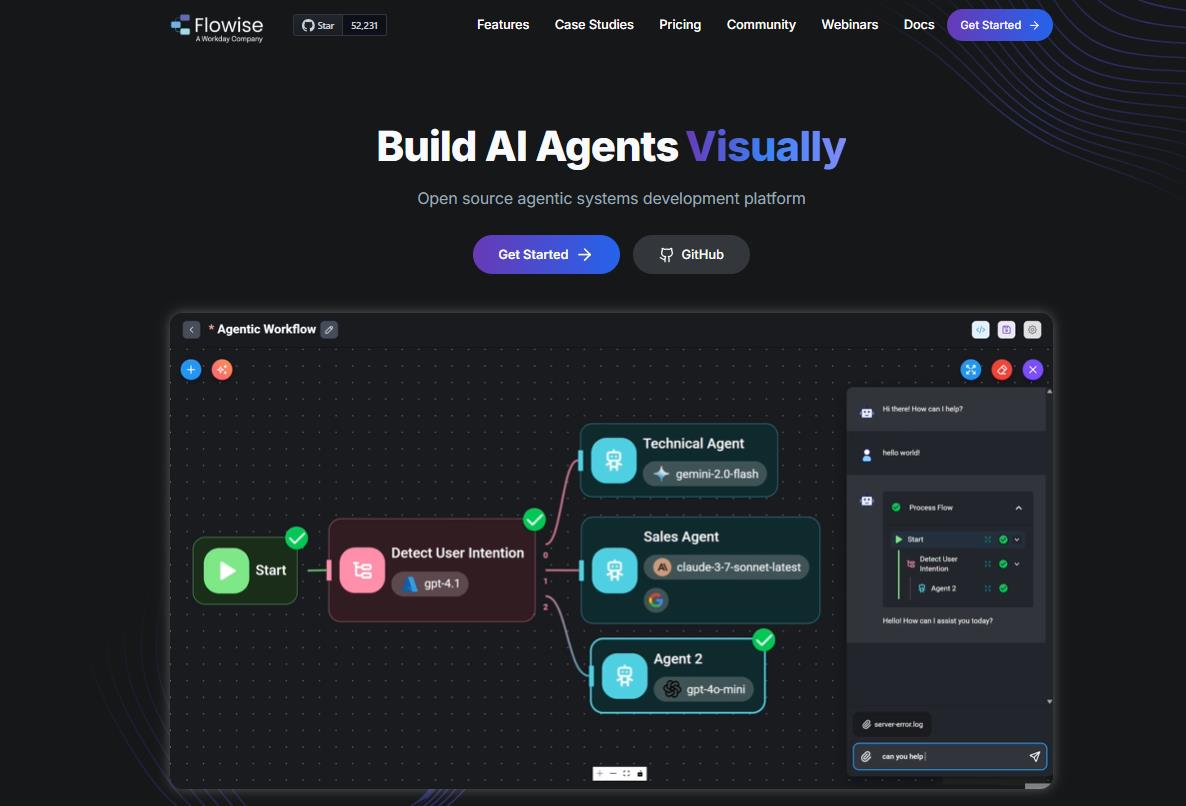The image size is (1186, 806).
Task: Go back using the chevron beside Agentic Workflow
Action: (x=191, y=330)
